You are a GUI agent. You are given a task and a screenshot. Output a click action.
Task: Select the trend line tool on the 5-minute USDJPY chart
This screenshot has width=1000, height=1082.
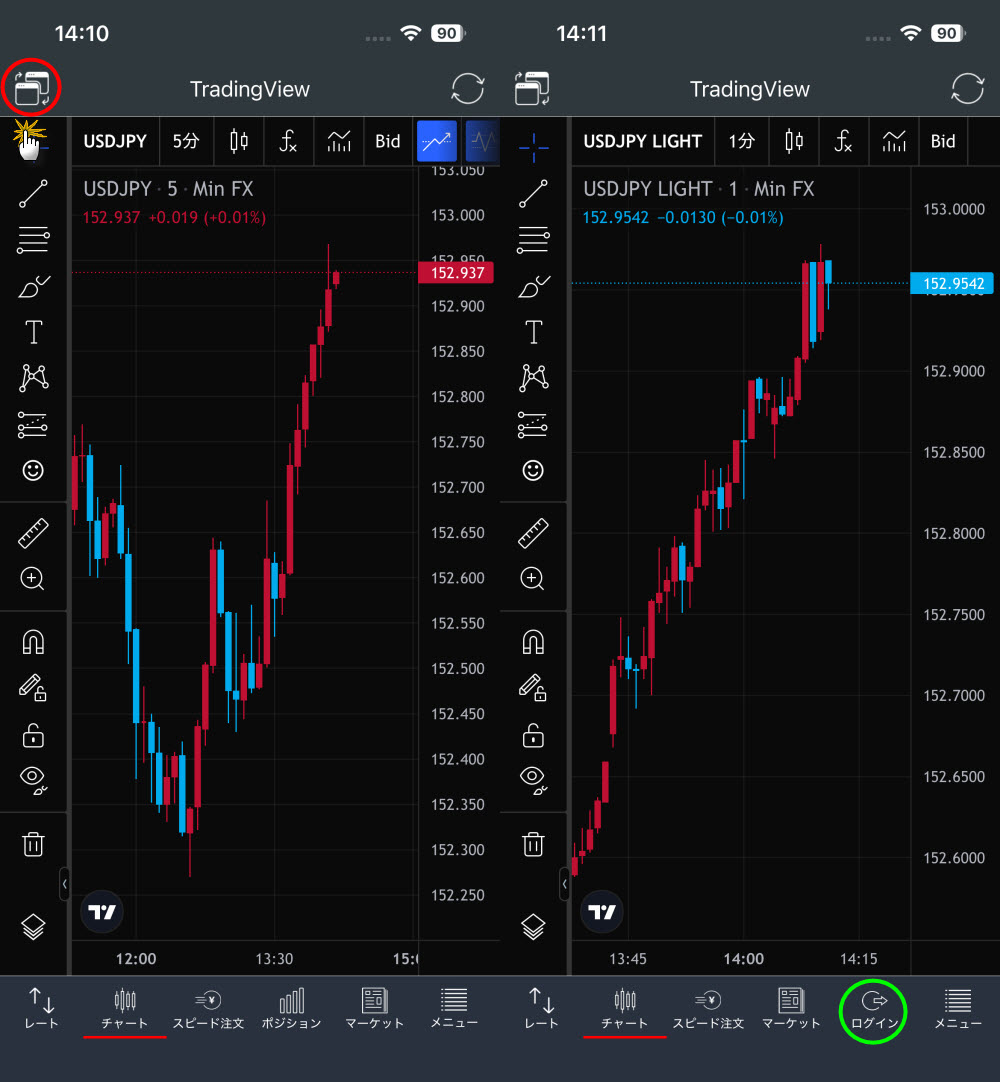click(x=34, y=194)
